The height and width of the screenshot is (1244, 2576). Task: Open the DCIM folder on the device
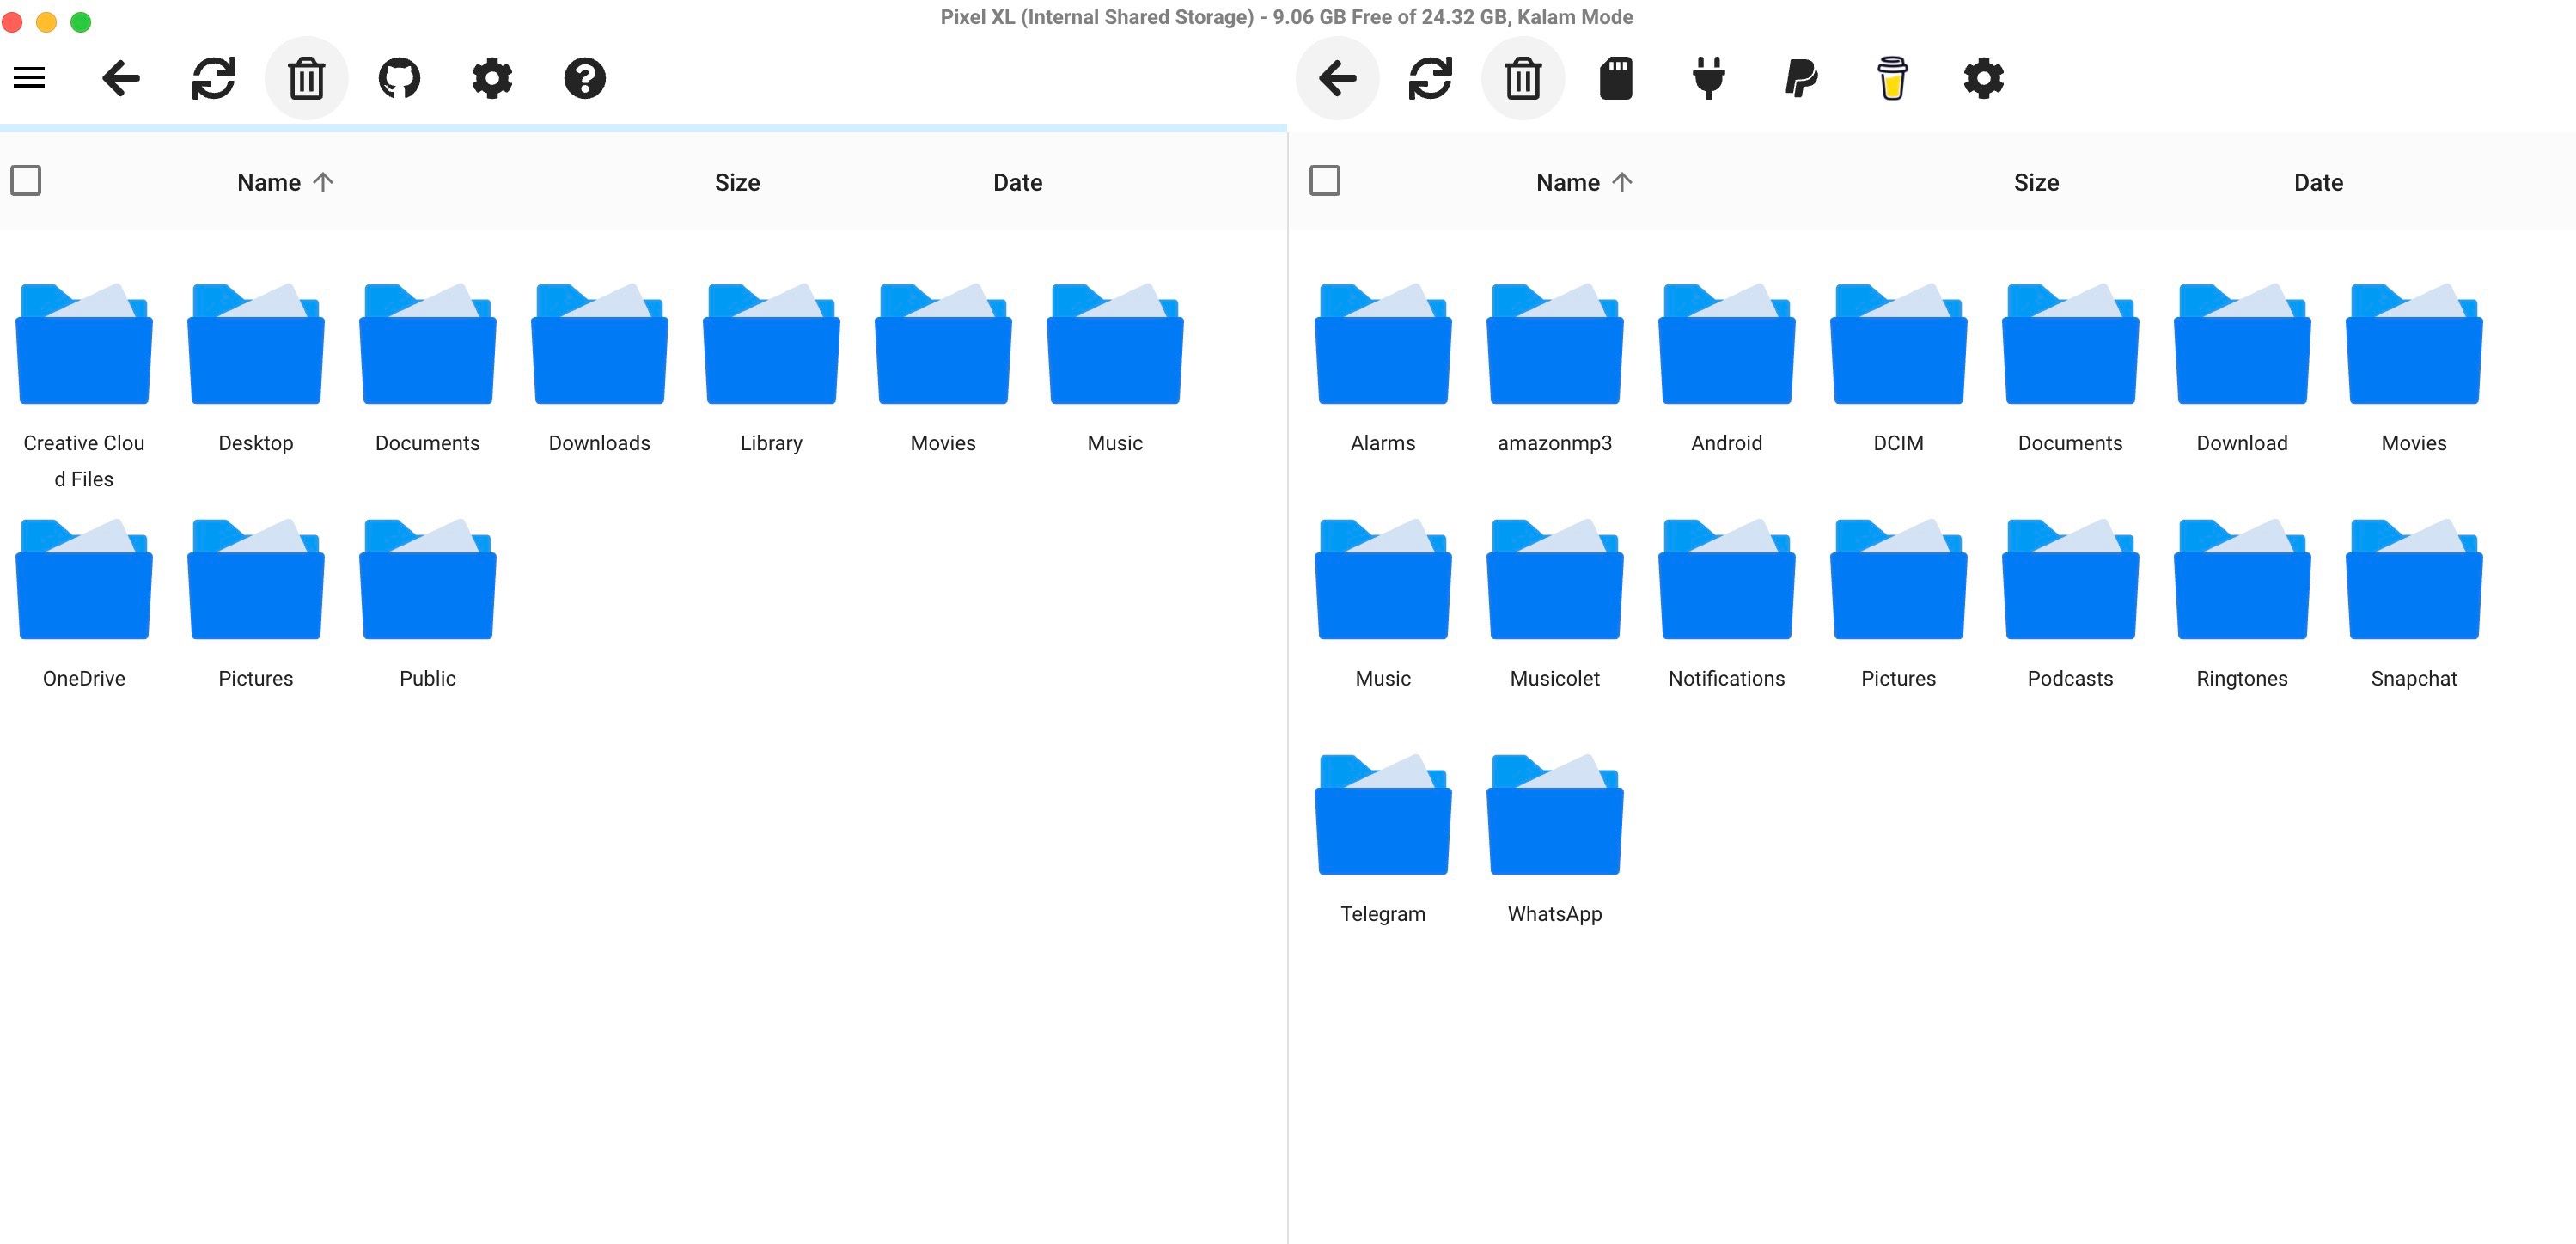[1898, 345]
